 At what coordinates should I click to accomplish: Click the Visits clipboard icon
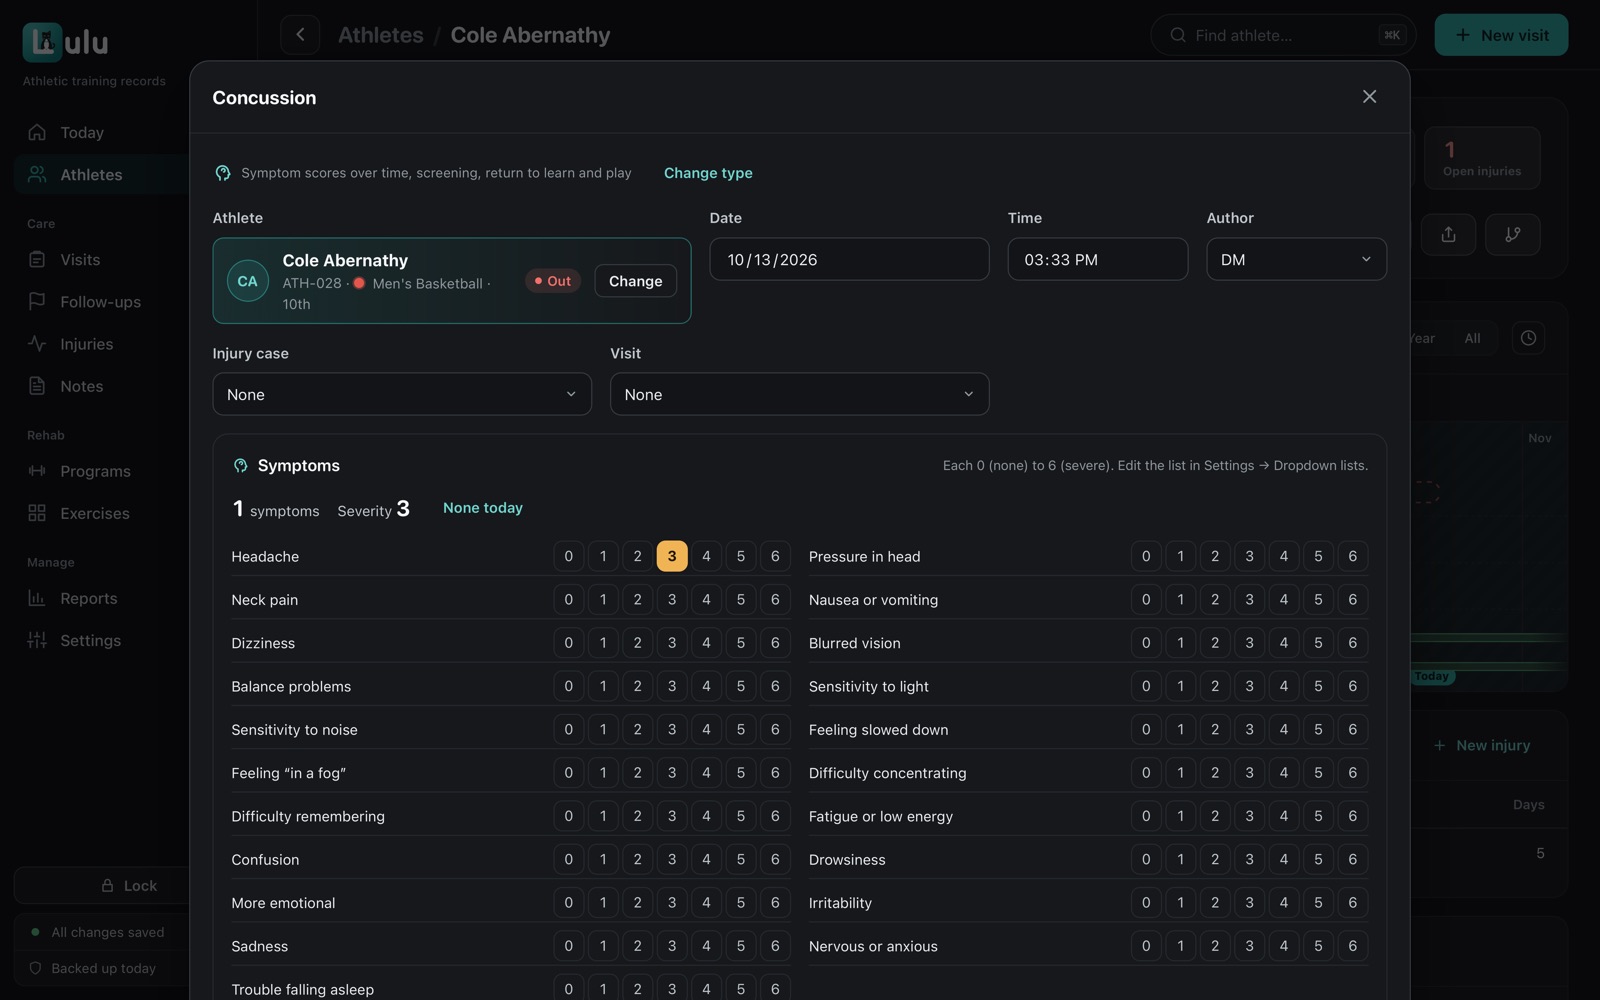(x=37, y=259)
